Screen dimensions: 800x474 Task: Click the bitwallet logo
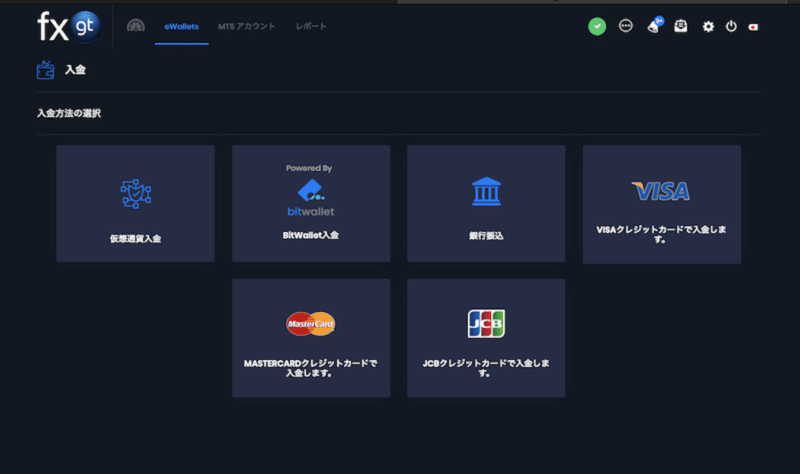[311, 198]
